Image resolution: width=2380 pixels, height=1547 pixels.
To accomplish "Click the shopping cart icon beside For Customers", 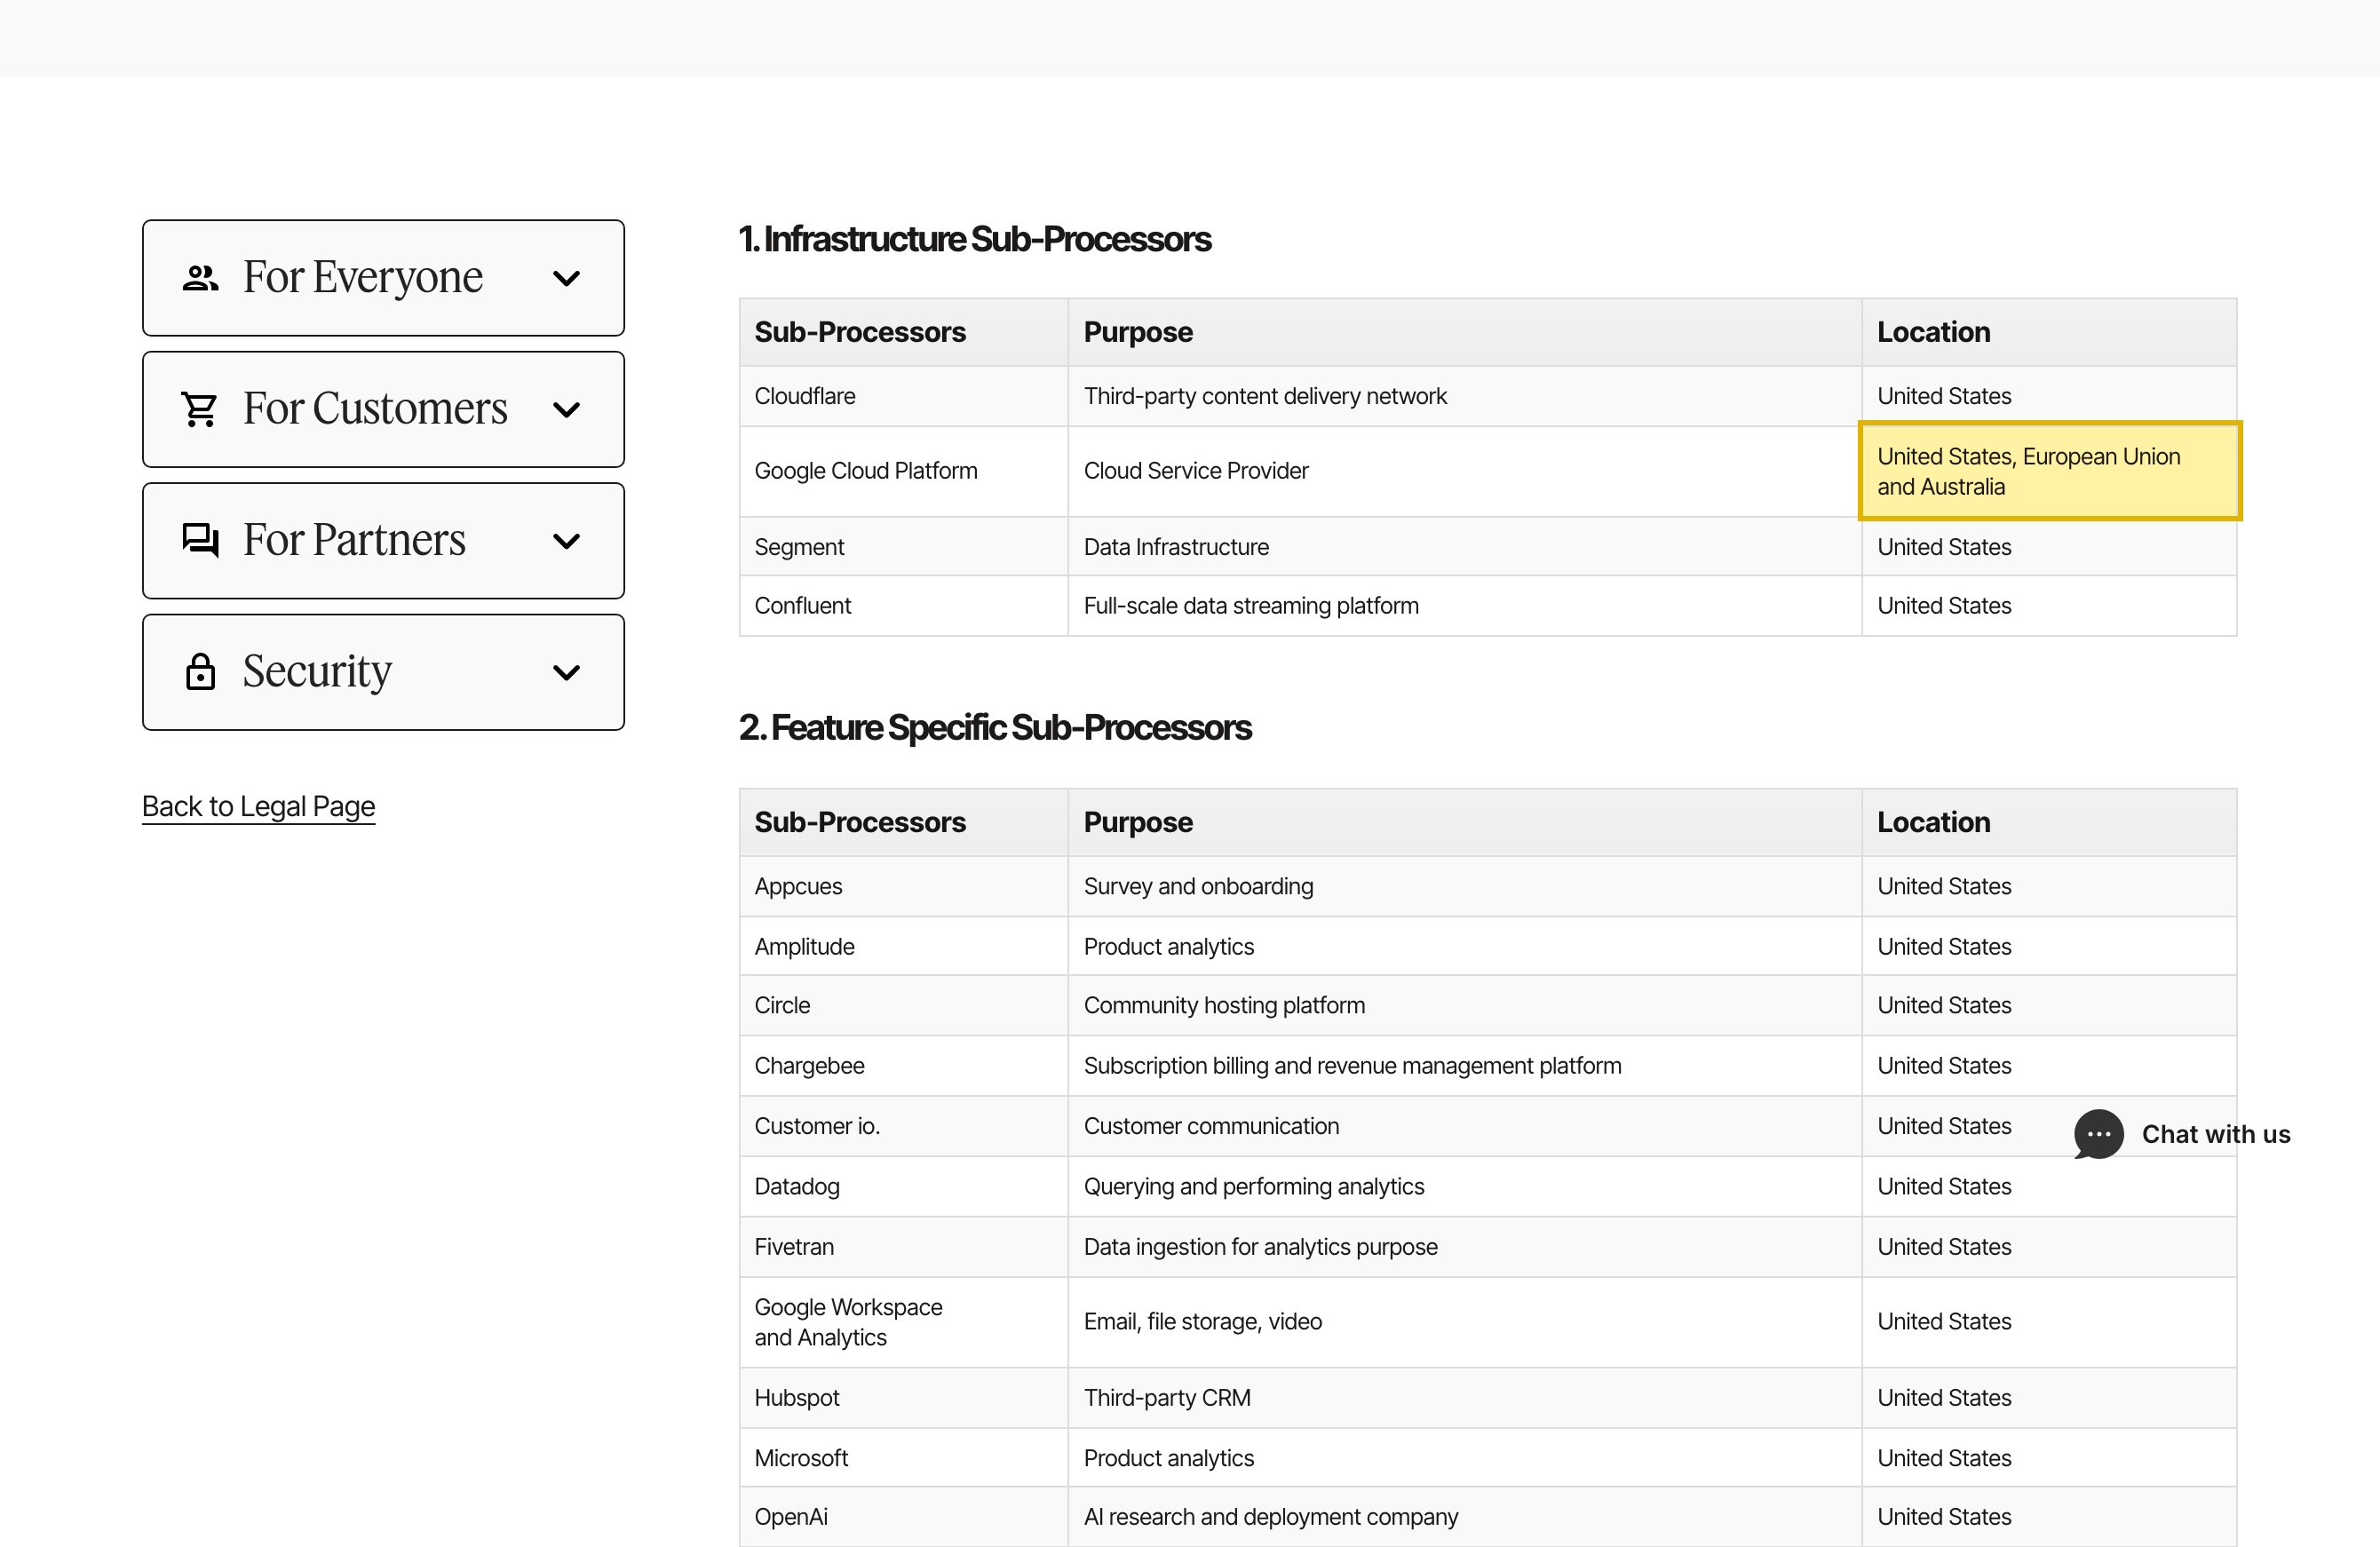I will pyautogui.click(x=199, y=409).
